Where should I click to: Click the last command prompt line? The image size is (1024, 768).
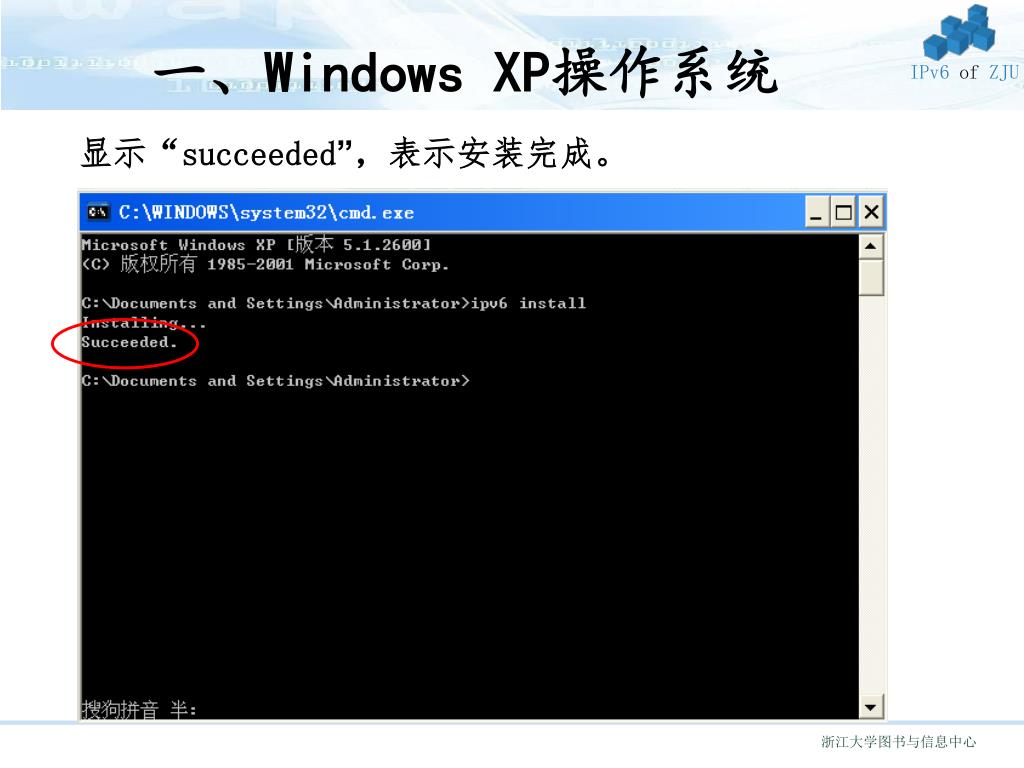(275, 381)
